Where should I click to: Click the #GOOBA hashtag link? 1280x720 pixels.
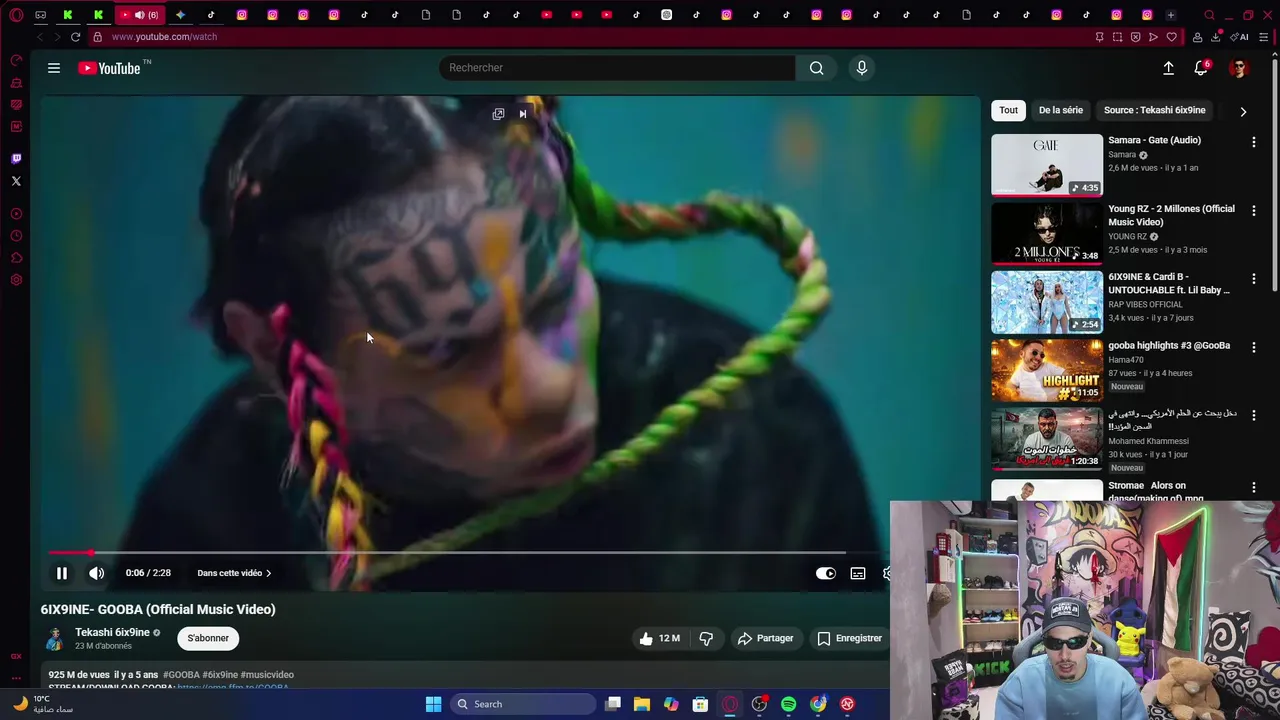(x=181, y=675)
